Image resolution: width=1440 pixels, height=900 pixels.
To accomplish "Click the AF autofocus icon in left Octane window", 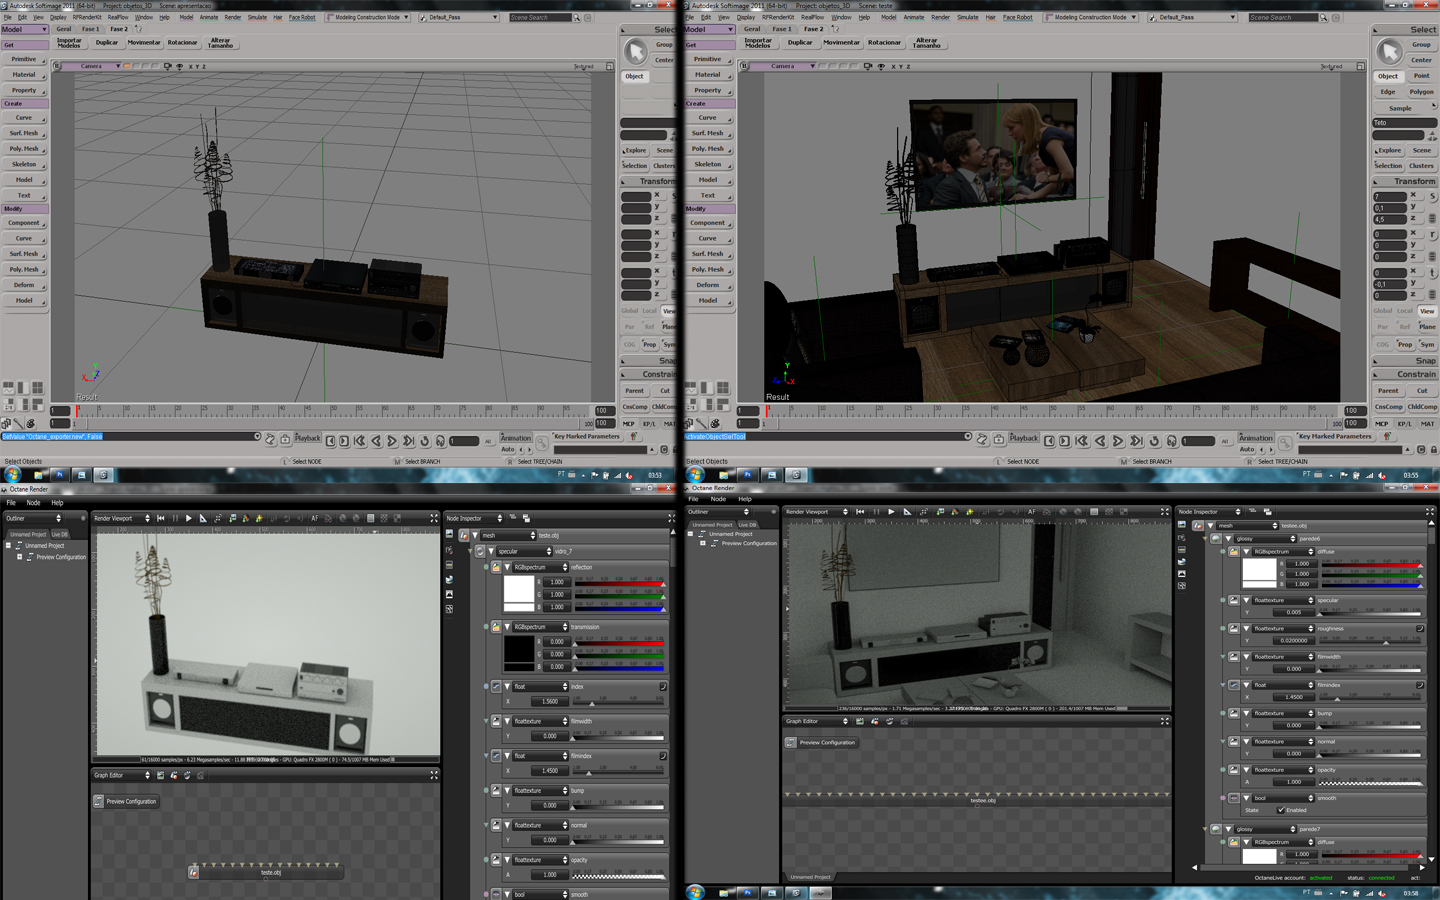I will click(314, 518).
